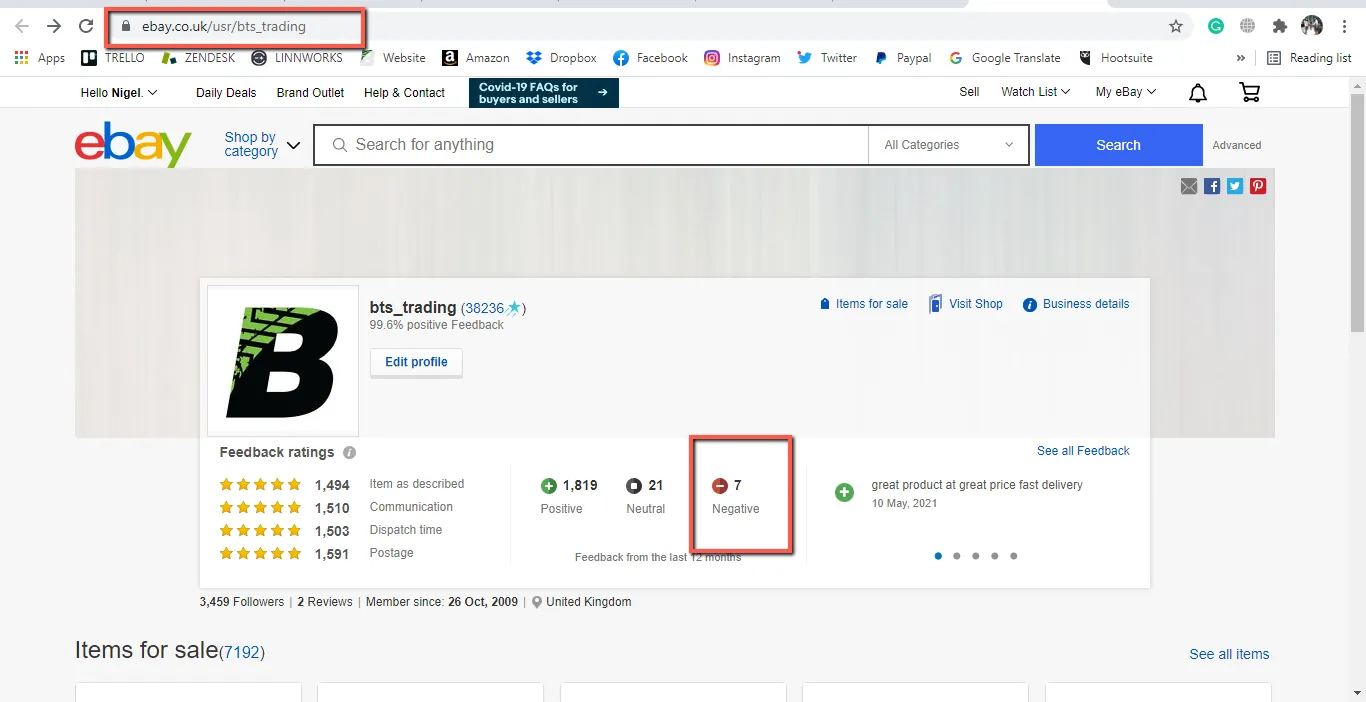Open the eBay shopping cart
The width and height of the screenshot is (1366, 702).
click(x=1249, y=93)
